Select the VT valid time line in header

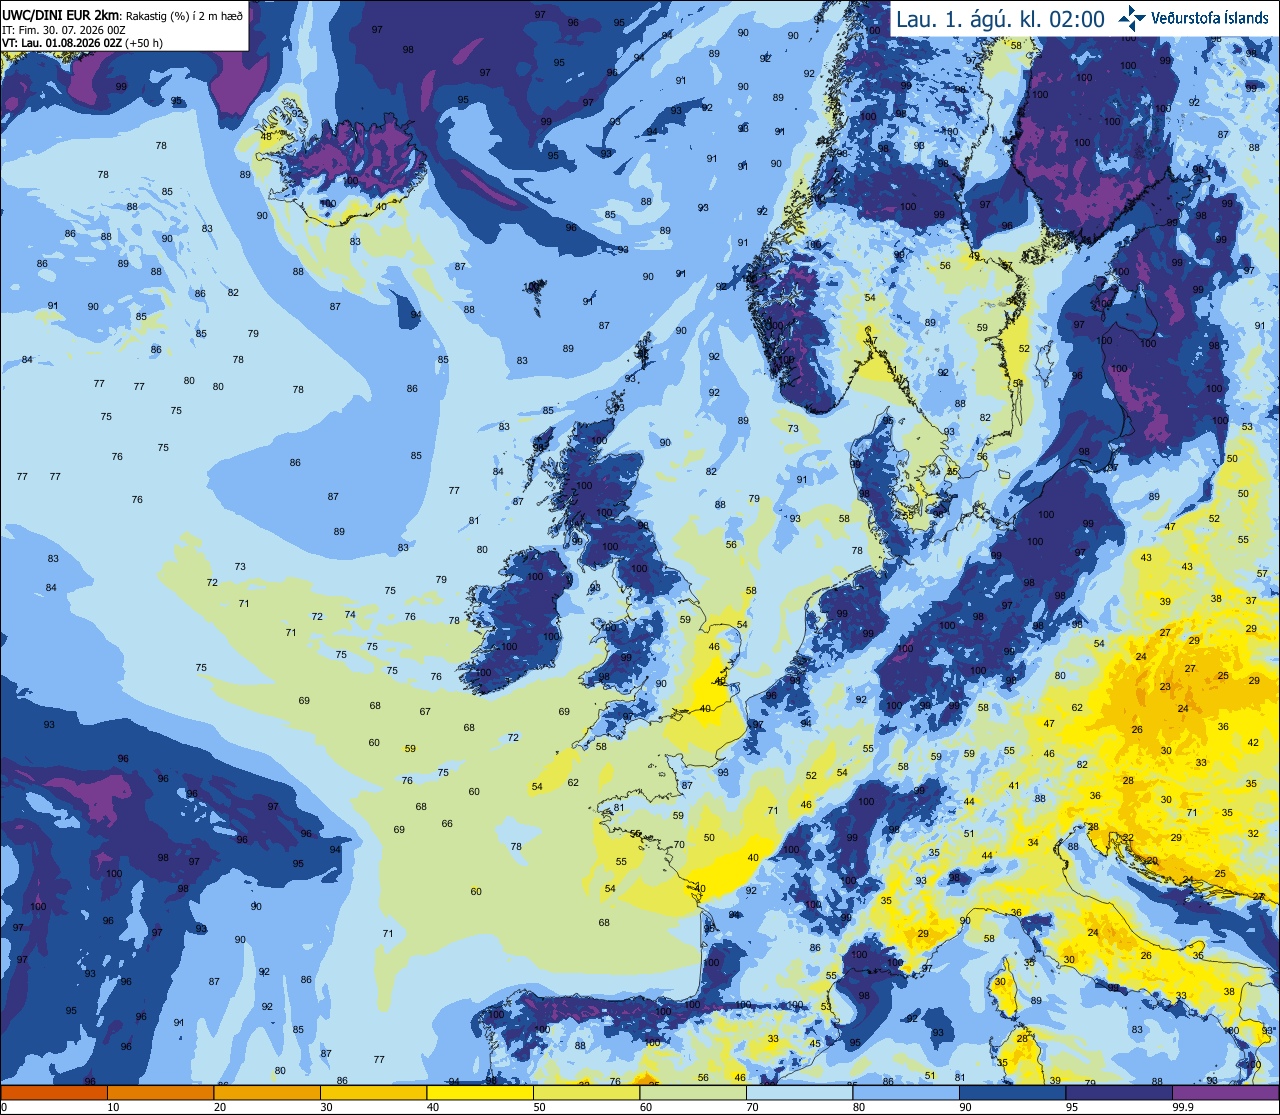82,43
